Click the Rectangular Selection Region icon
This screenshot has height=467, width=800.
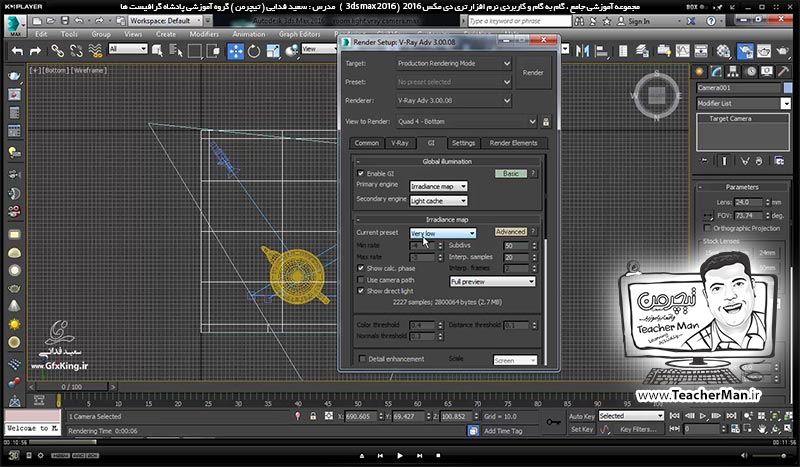tap(194, 51)
